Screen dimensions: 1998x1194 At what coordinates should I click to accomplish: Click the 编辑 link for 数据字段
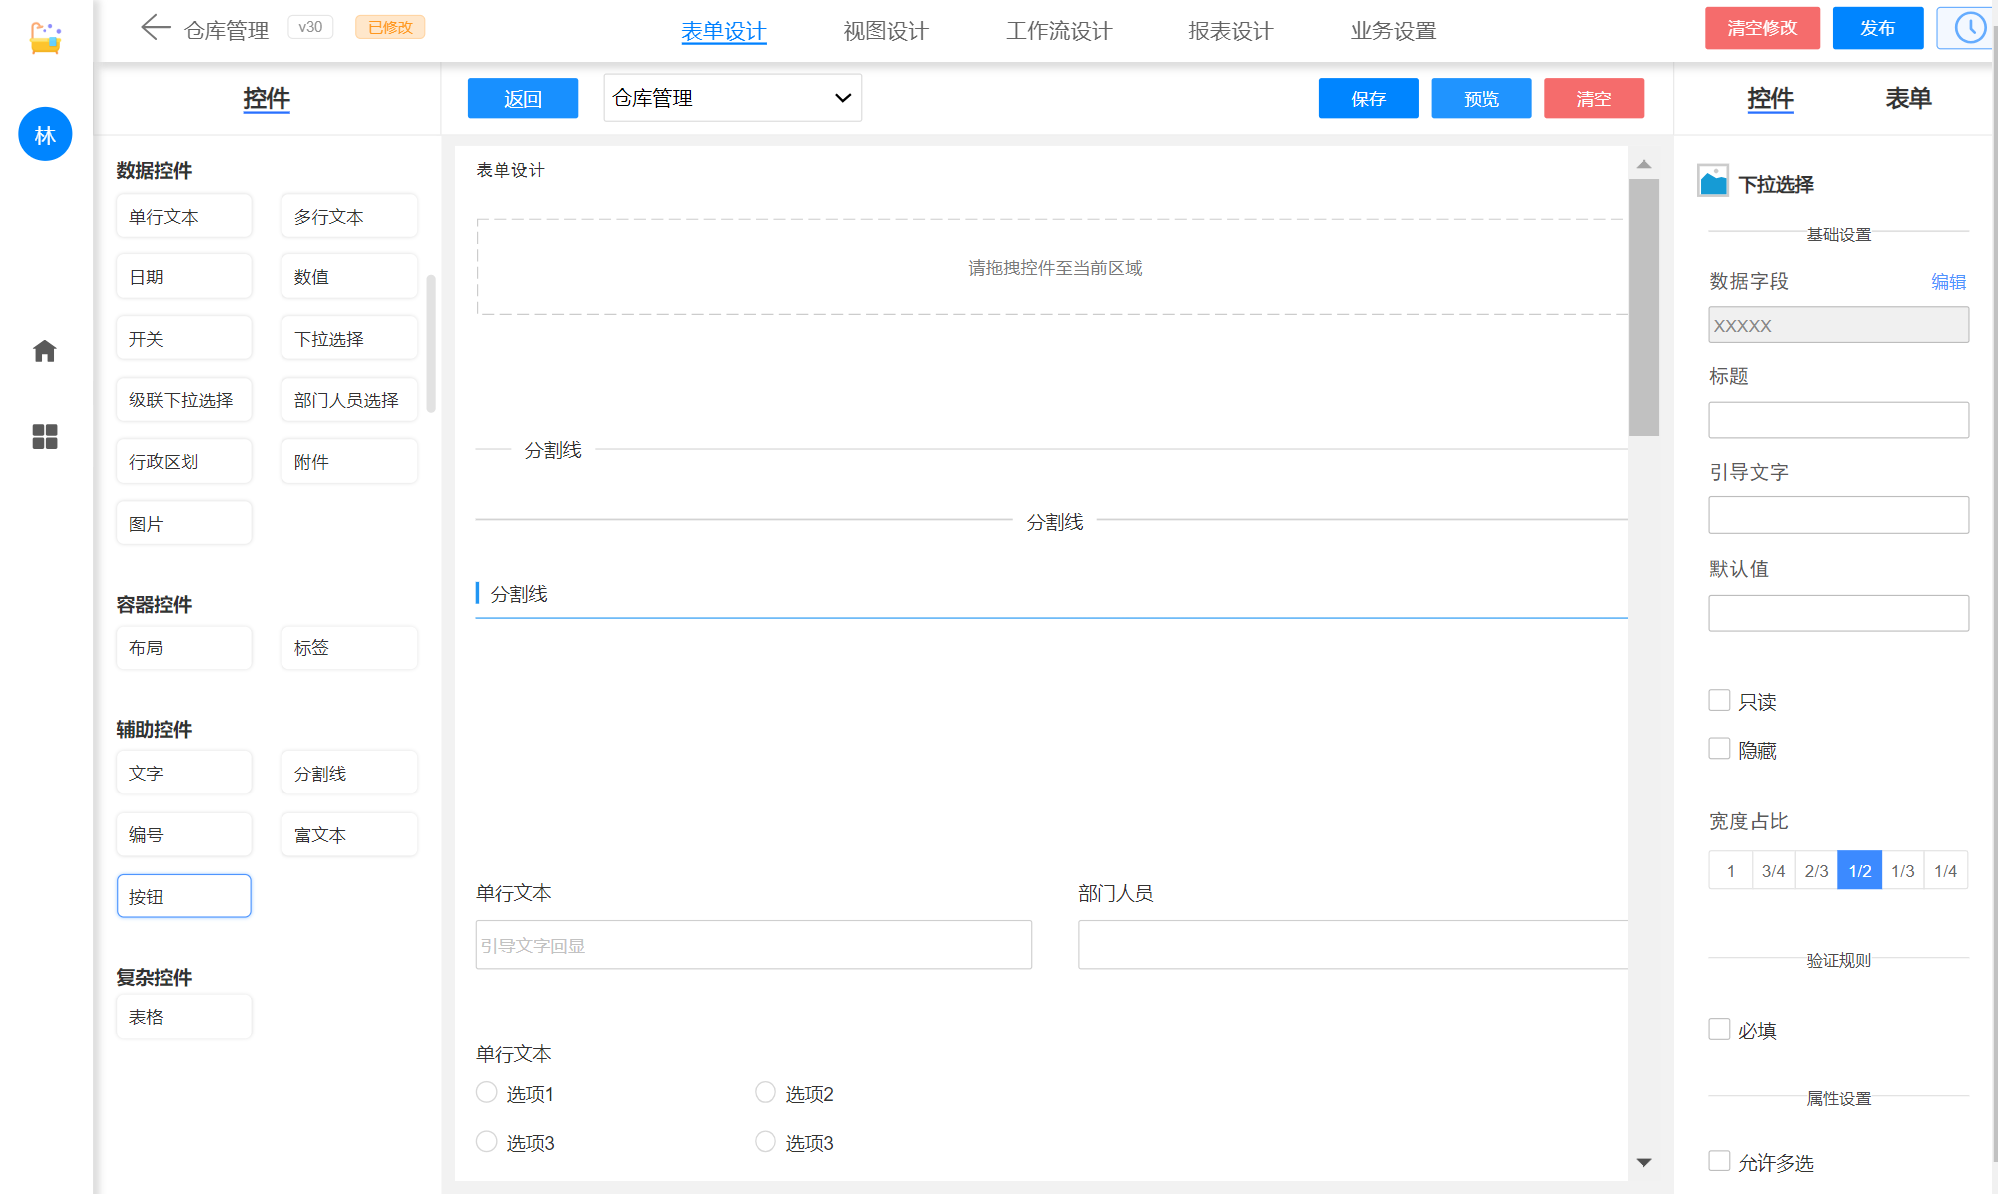(1948, 282)
